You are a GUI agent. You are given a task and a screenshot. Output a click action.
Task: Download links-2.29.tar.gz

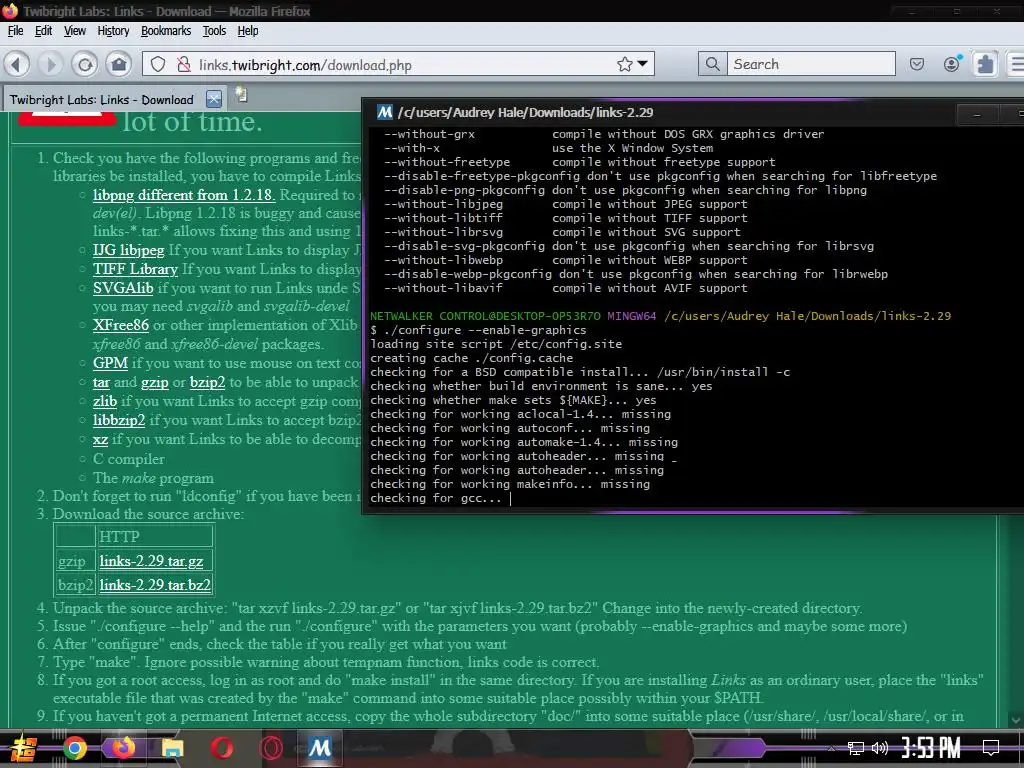point(152,561)
